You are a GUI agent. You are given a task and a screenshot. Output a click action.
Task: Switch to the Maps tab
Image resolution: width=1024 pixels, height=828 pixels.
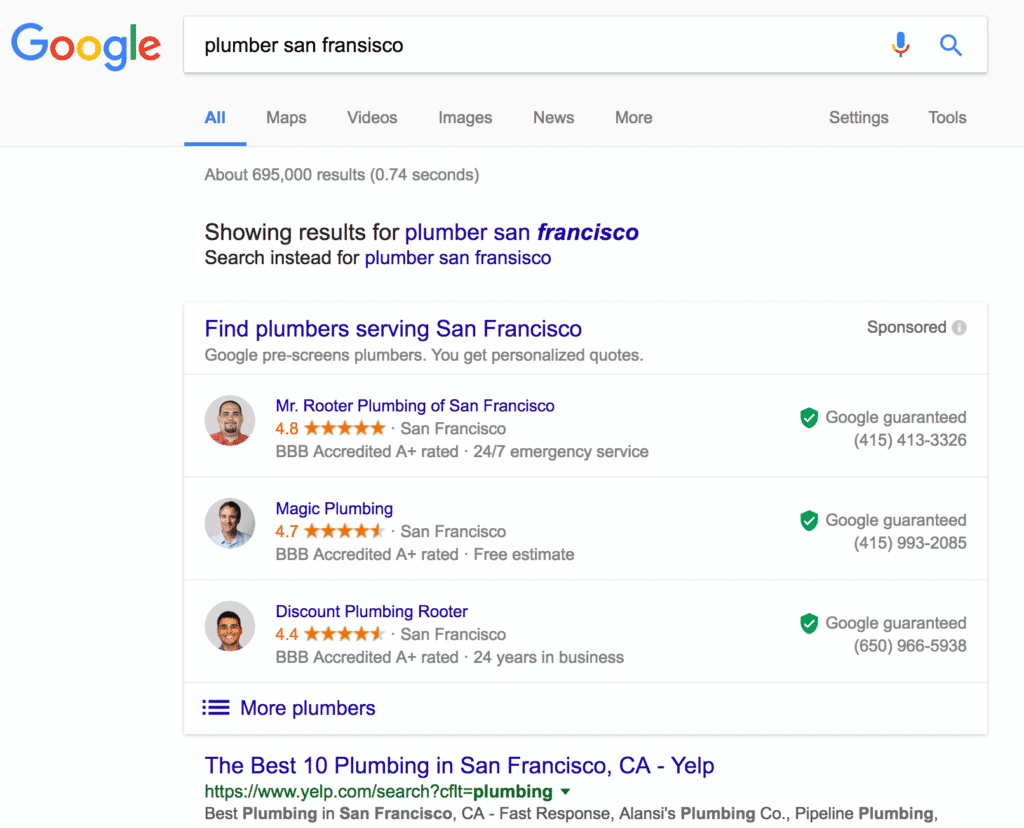click(286, 117)
